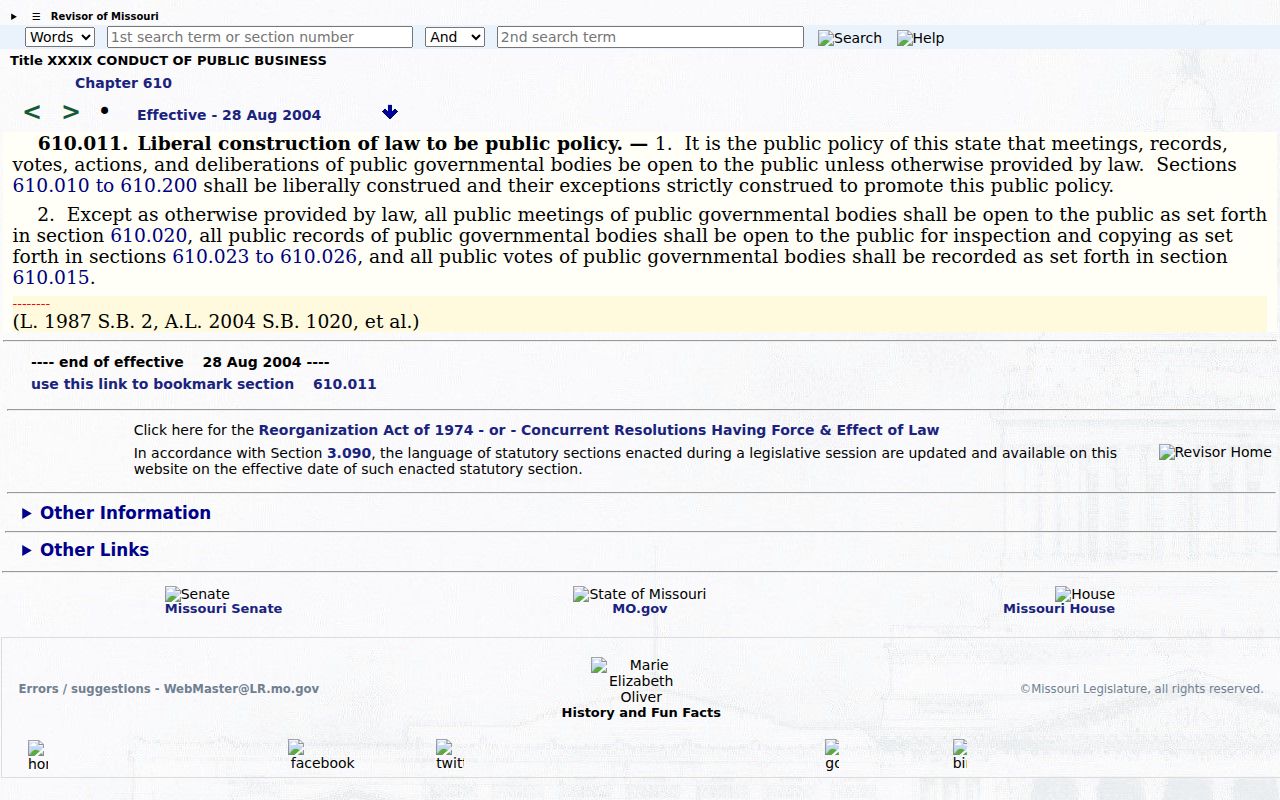The width and height of the screenshot is (1280, 800).
Task: Open the Help image button
Action: point(920,38)
